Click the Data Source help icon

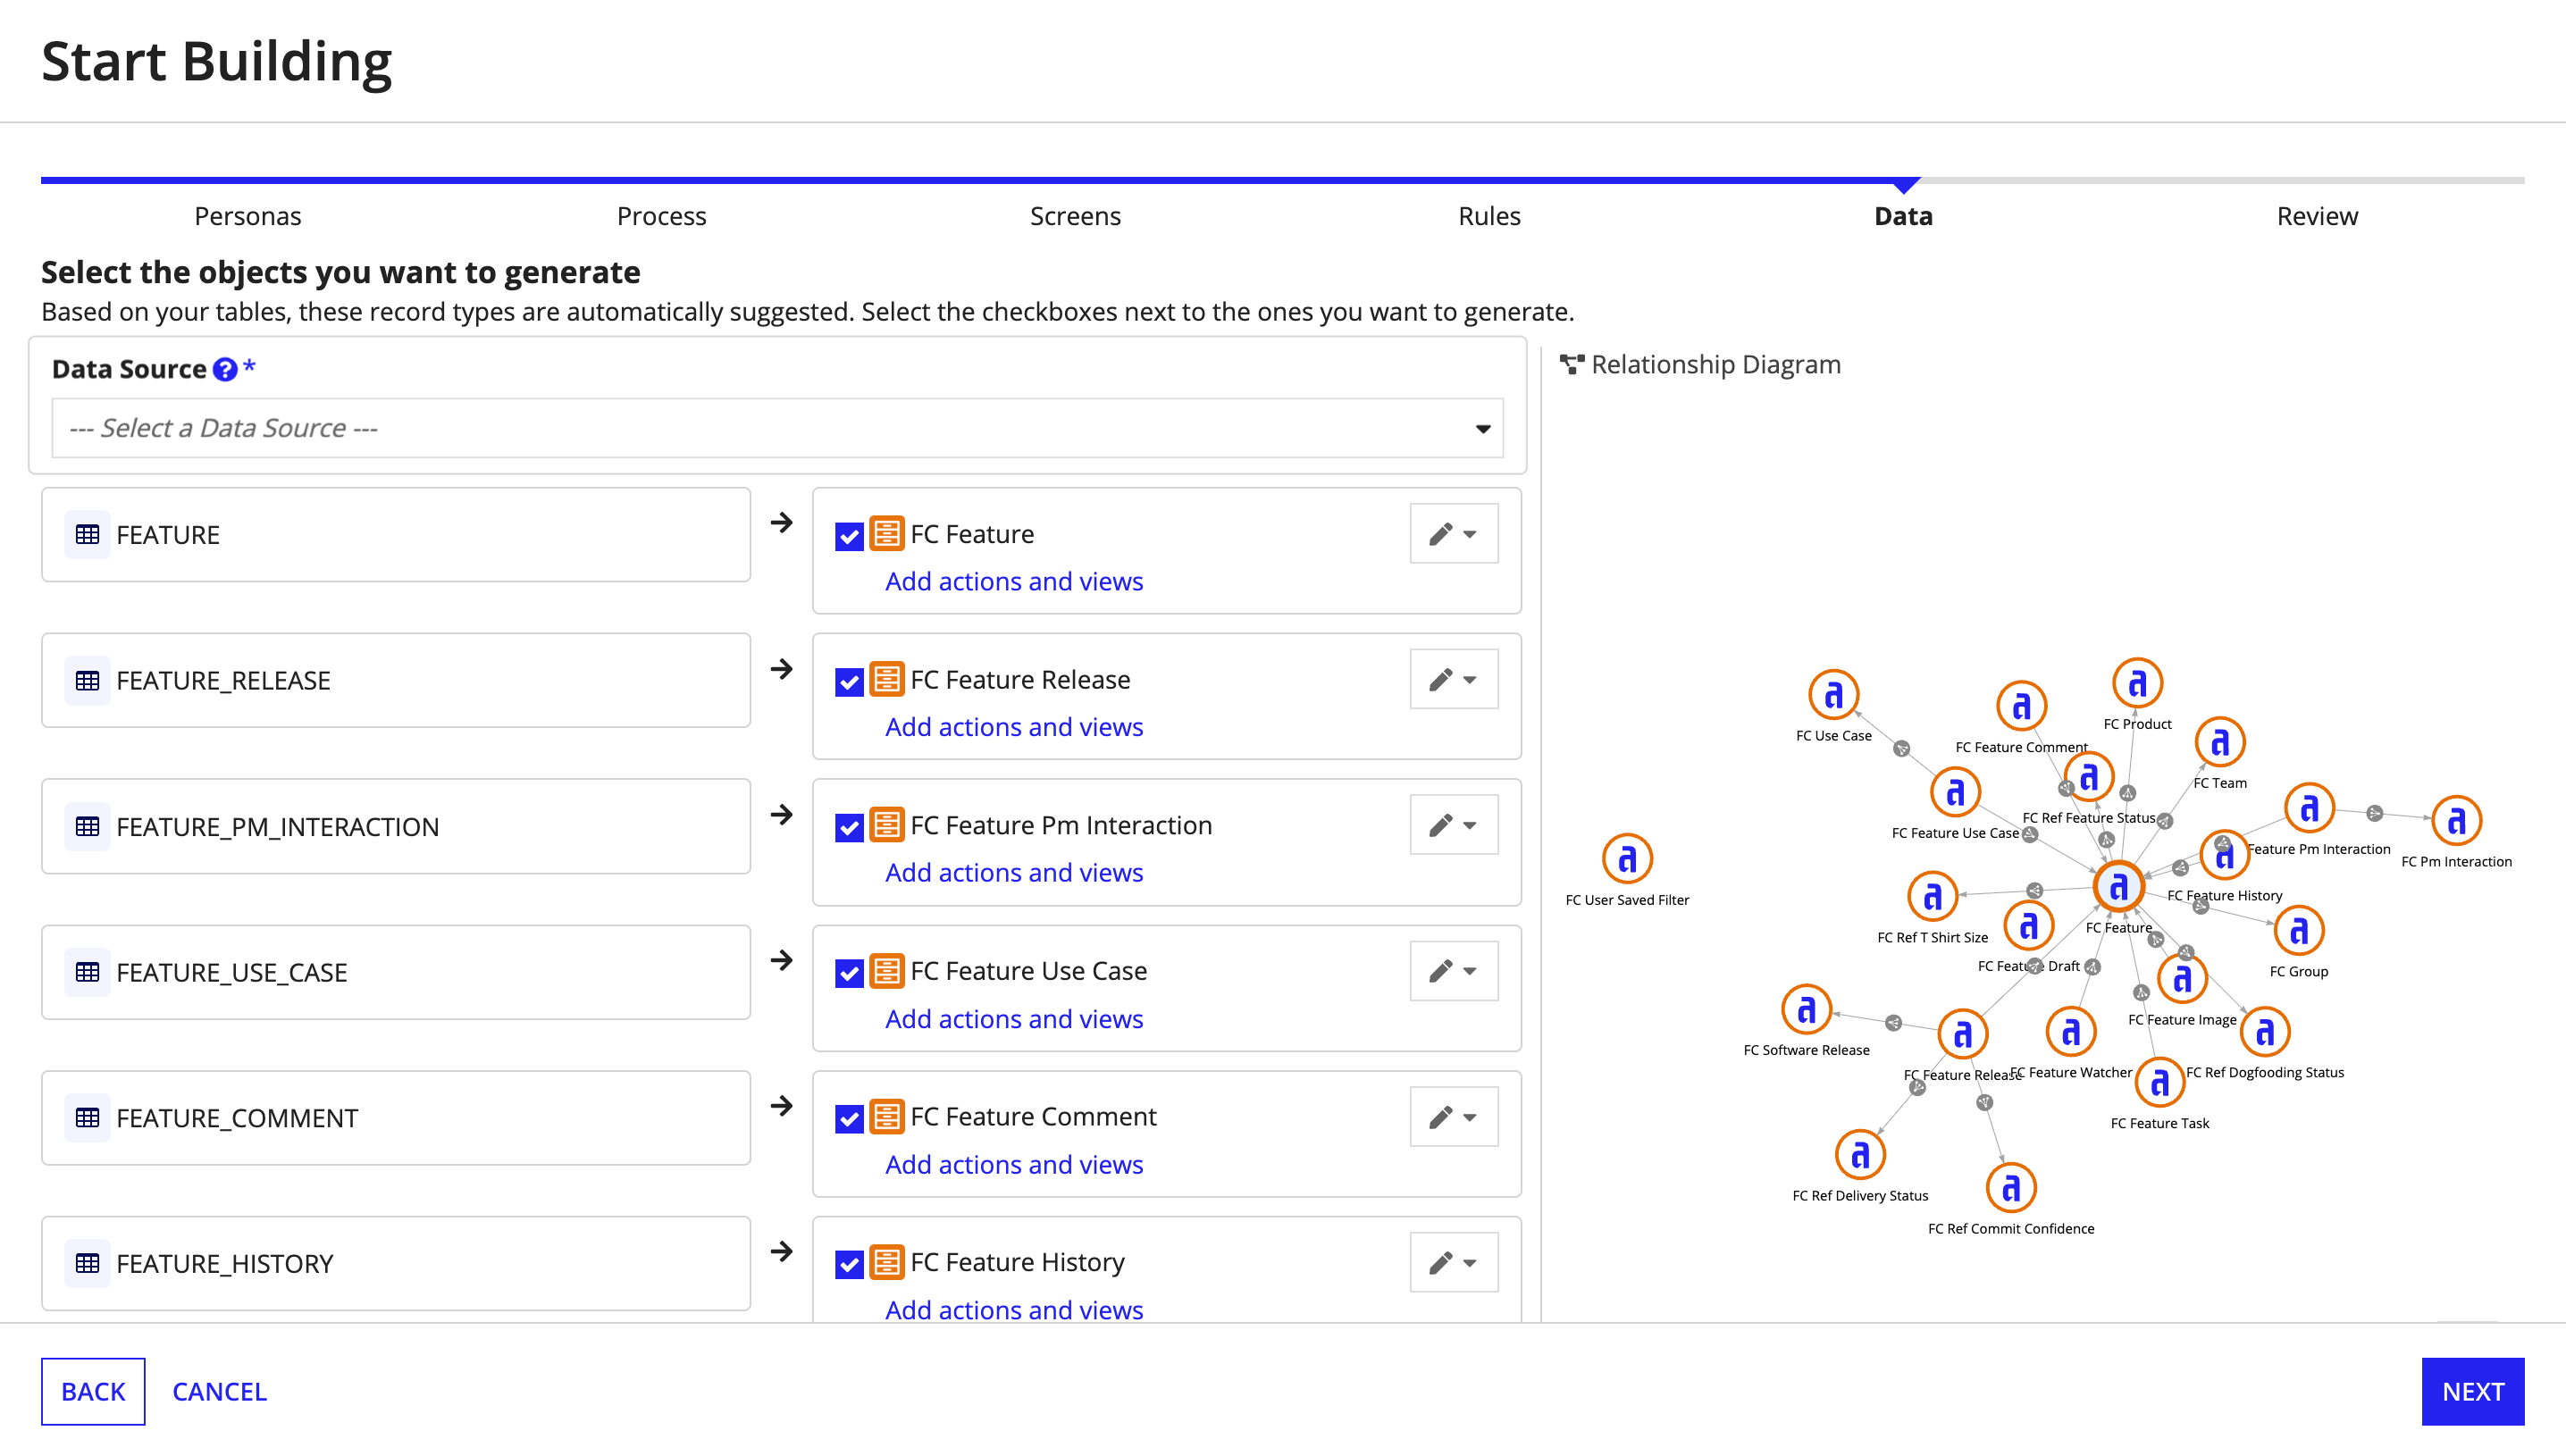point(225,369)
